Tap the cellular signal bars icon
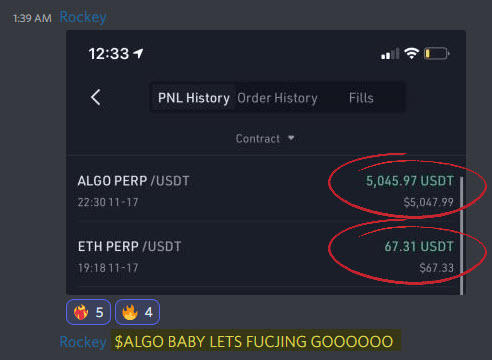The image size is (492, 360). [x=390, y=54]
